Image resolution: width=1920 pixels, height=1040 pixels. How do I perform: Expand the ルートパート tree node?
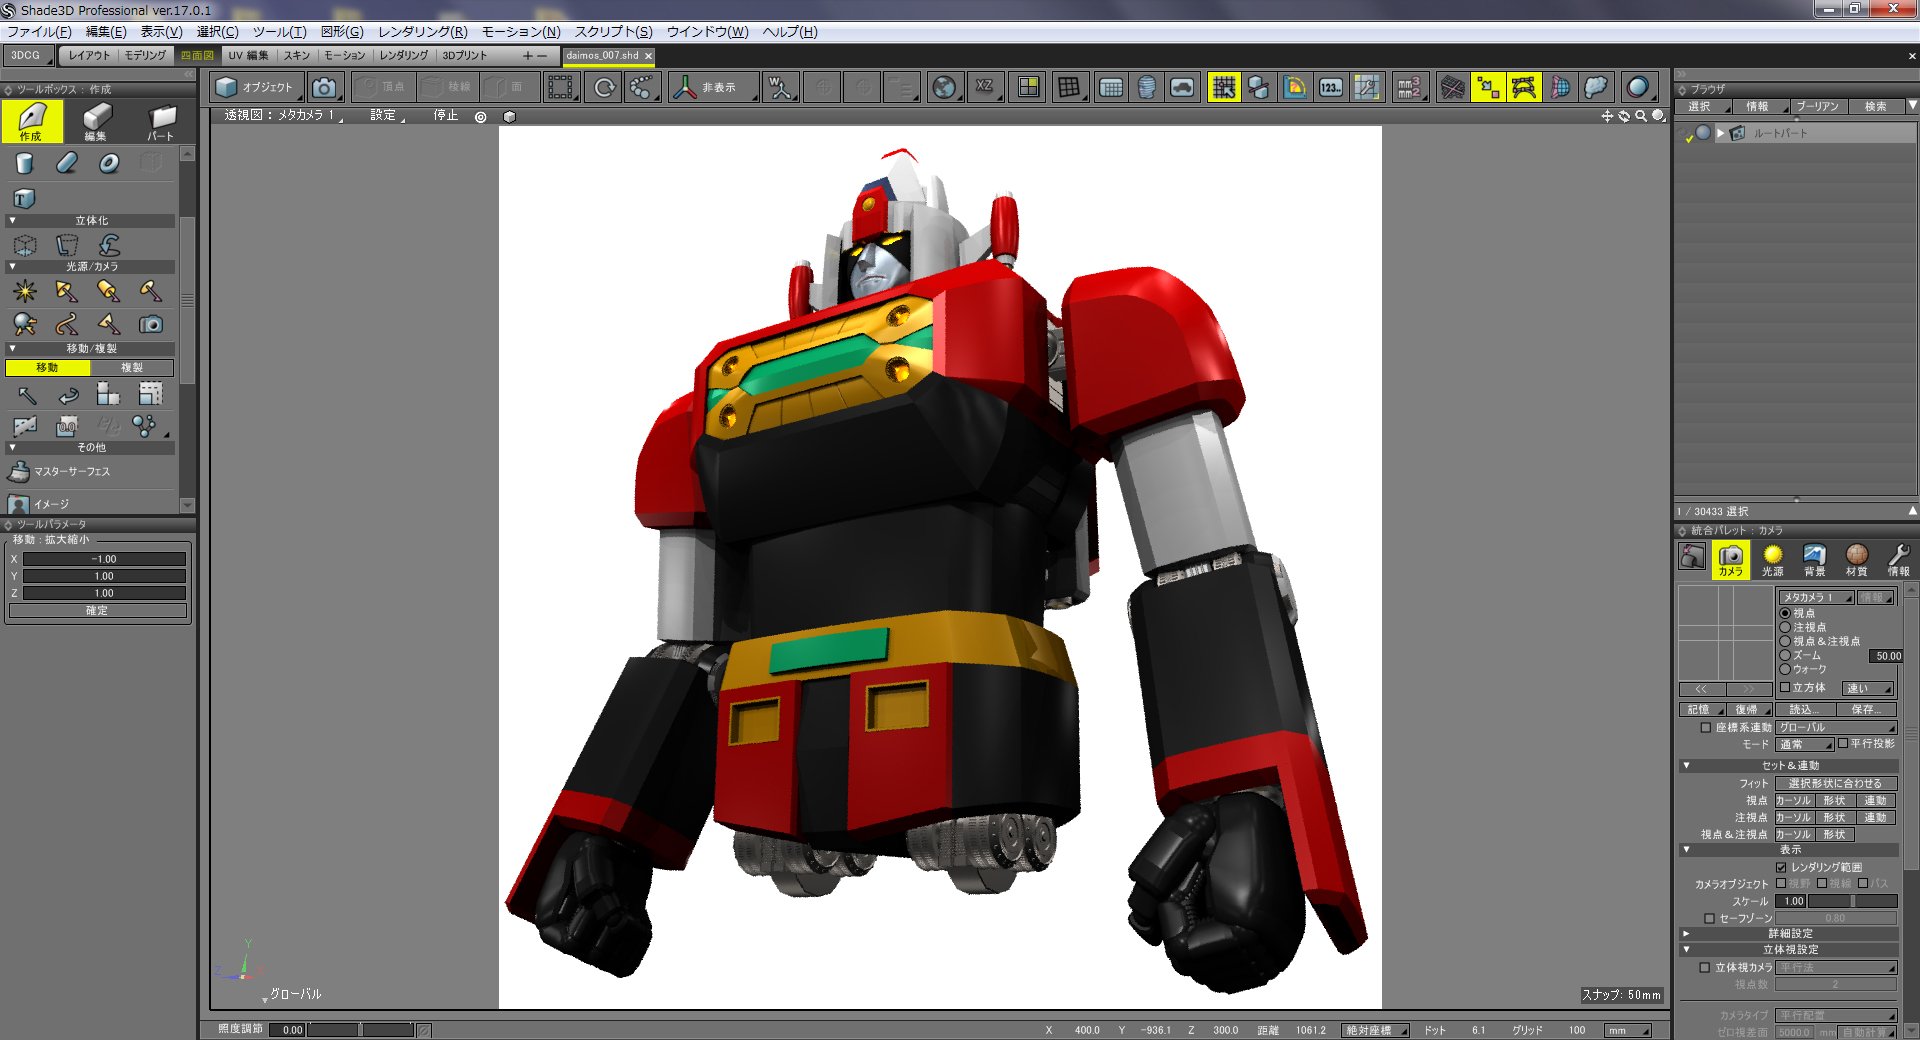click(1721, 132)
